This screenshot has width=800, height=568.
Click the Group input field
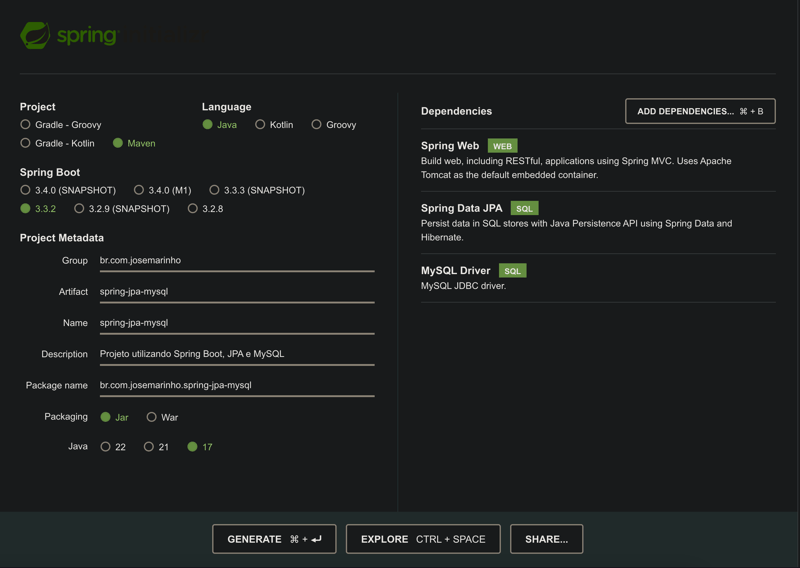(x=237, y=261)
